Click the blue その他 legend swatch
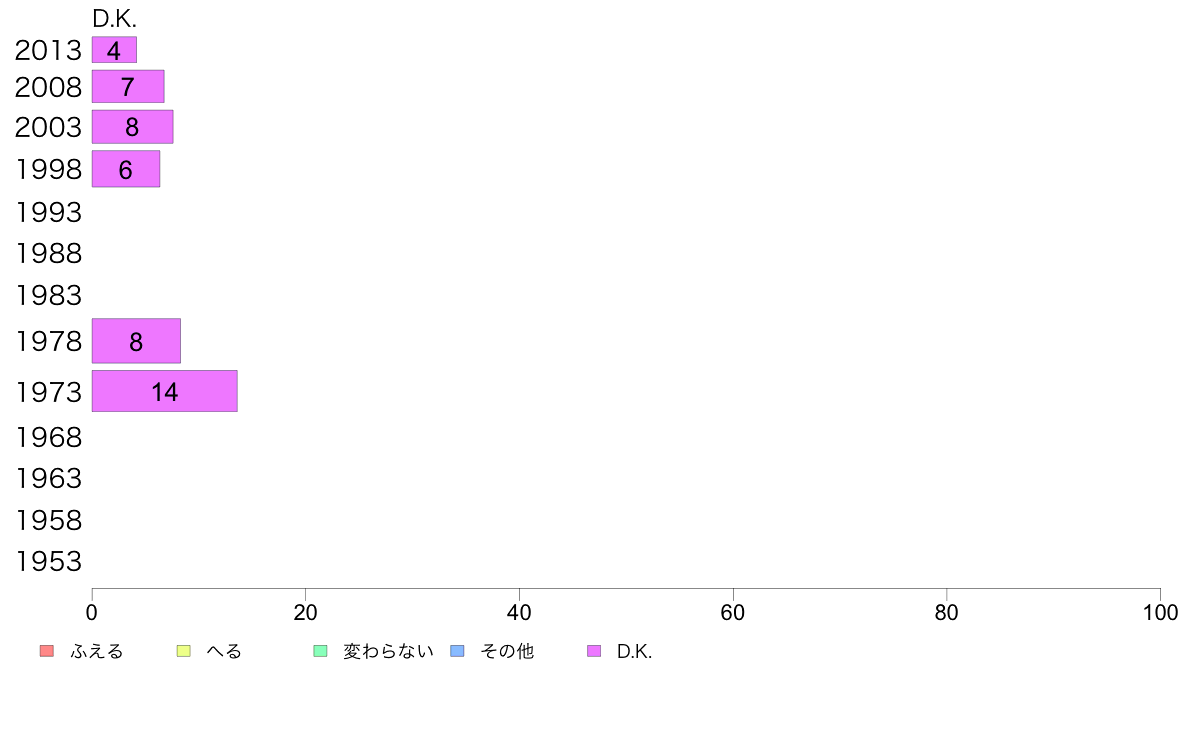 click(x=458, y=651)
